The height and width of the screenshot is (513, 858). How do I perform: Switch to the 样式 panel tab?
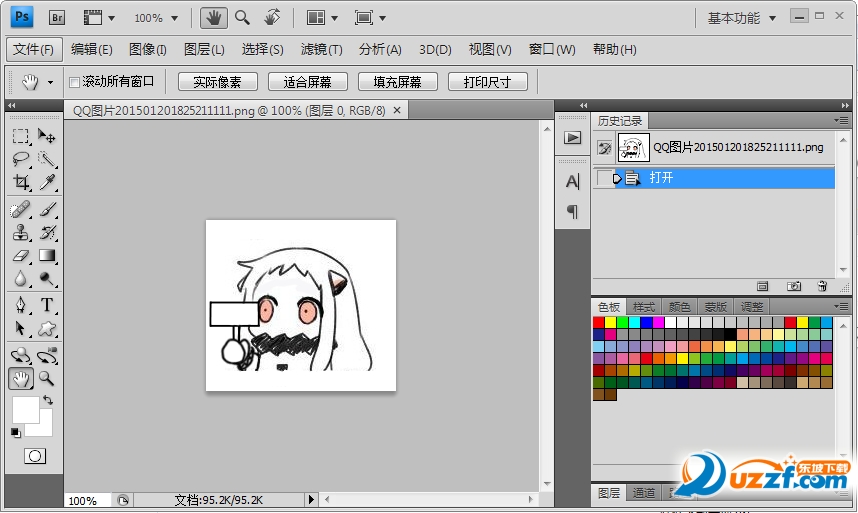tap(644, 307)
